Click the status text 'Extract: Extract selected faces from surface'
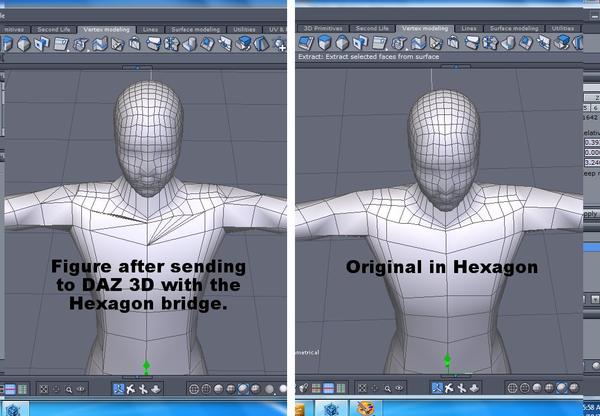The height and width of the screenshot is (416, 600). (x=368, y=57)
